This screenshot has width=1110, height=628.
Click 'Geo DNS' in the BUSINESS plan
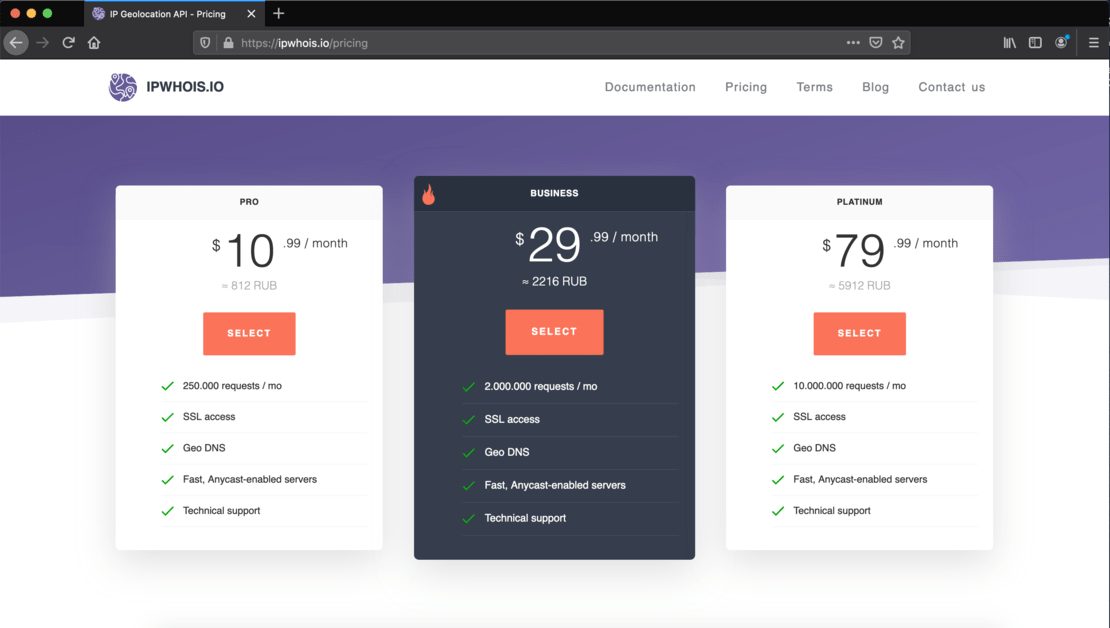tap(507, 452)
